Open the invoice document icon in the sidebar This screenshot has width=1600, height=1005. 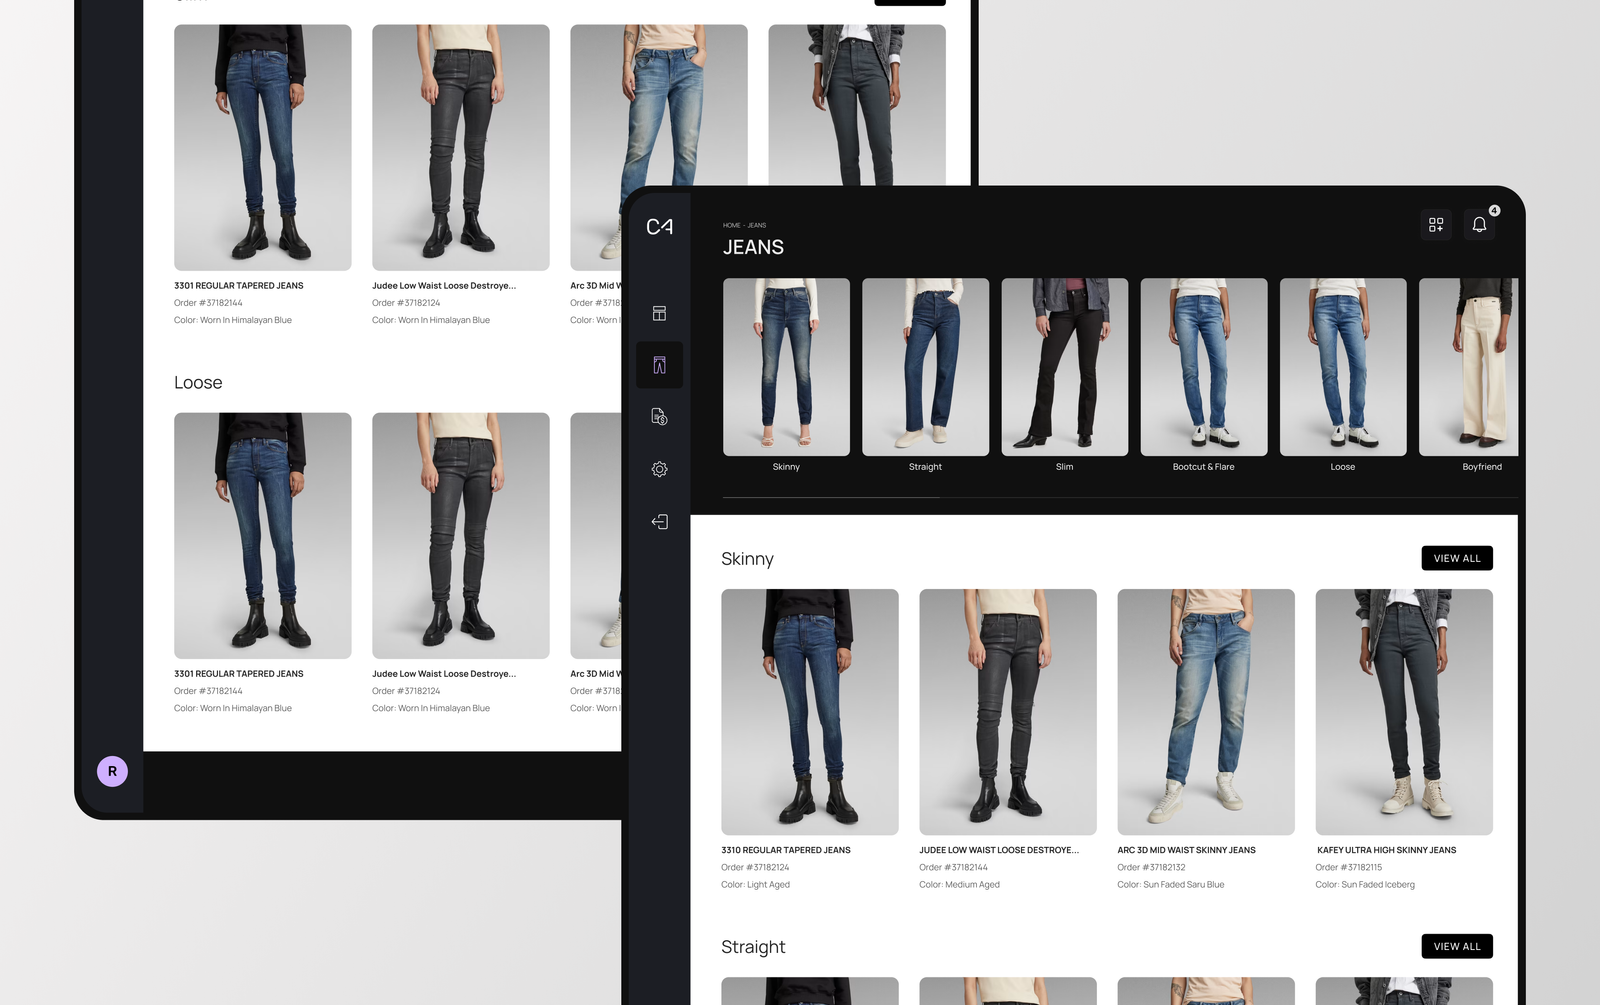[659, 417]
